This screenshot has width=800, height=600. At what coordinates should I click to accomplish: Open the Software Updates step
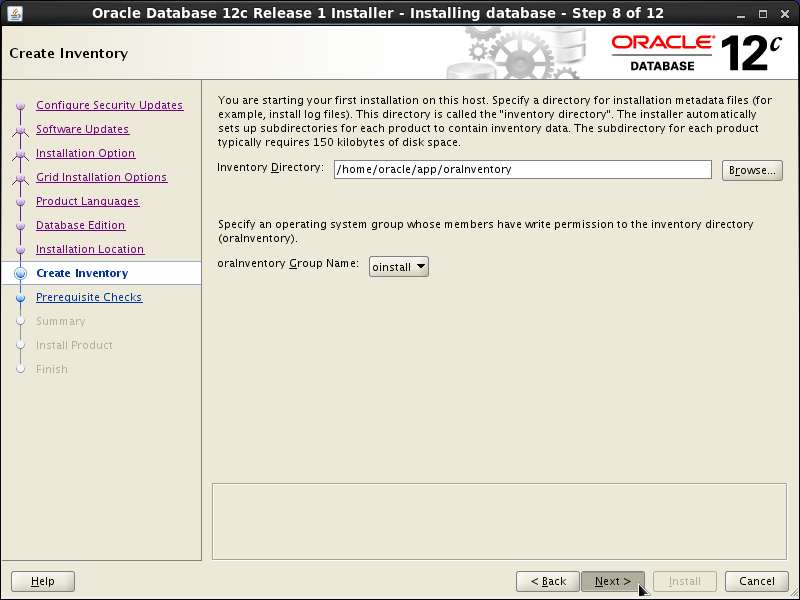83,129
